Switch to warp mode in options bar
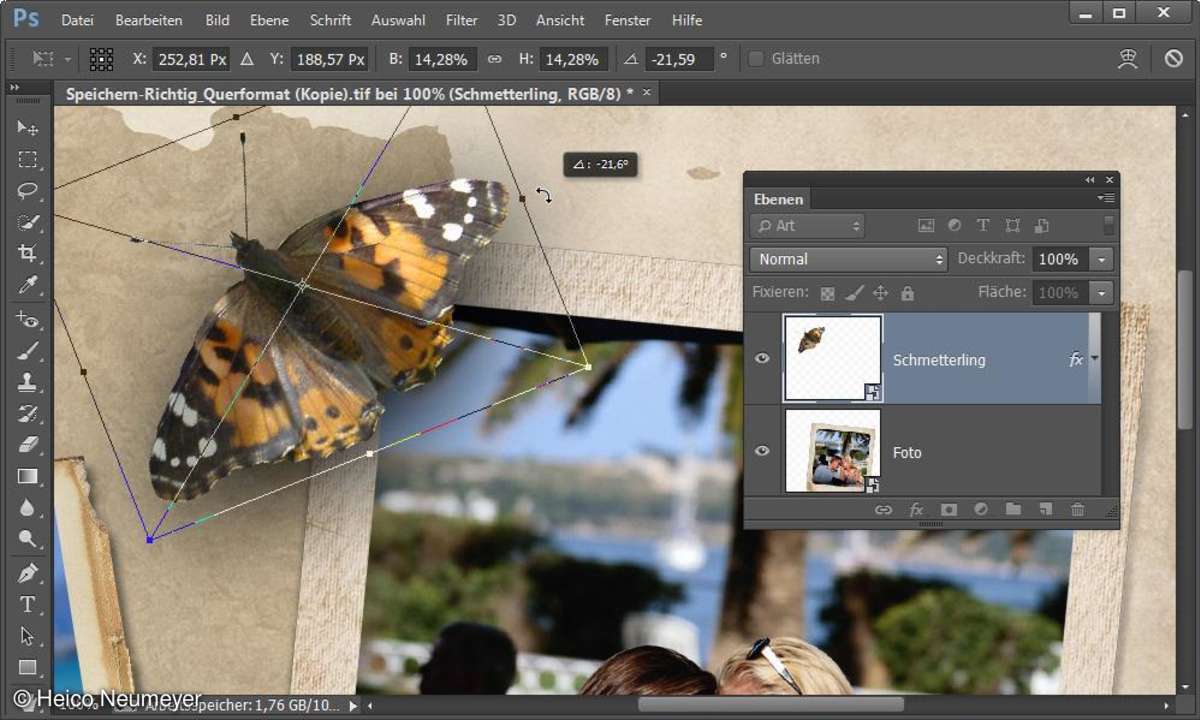 click(x=1128, y=59)
